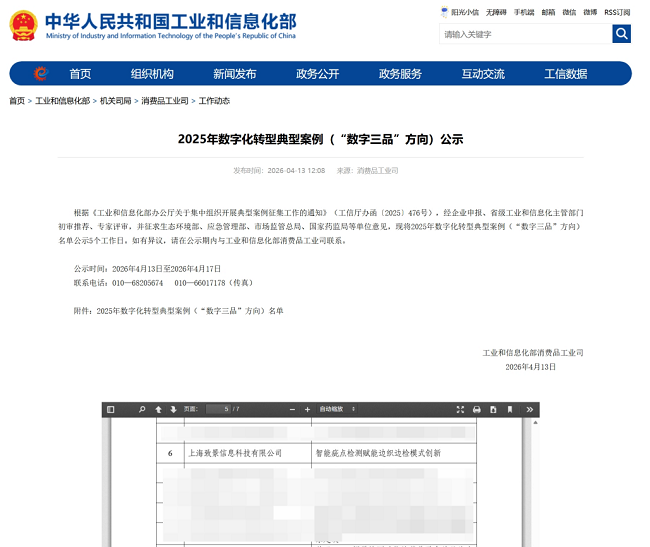
Task: Click 消费品工业司 in the breadcrumb
Action: (x=165, y=101)
